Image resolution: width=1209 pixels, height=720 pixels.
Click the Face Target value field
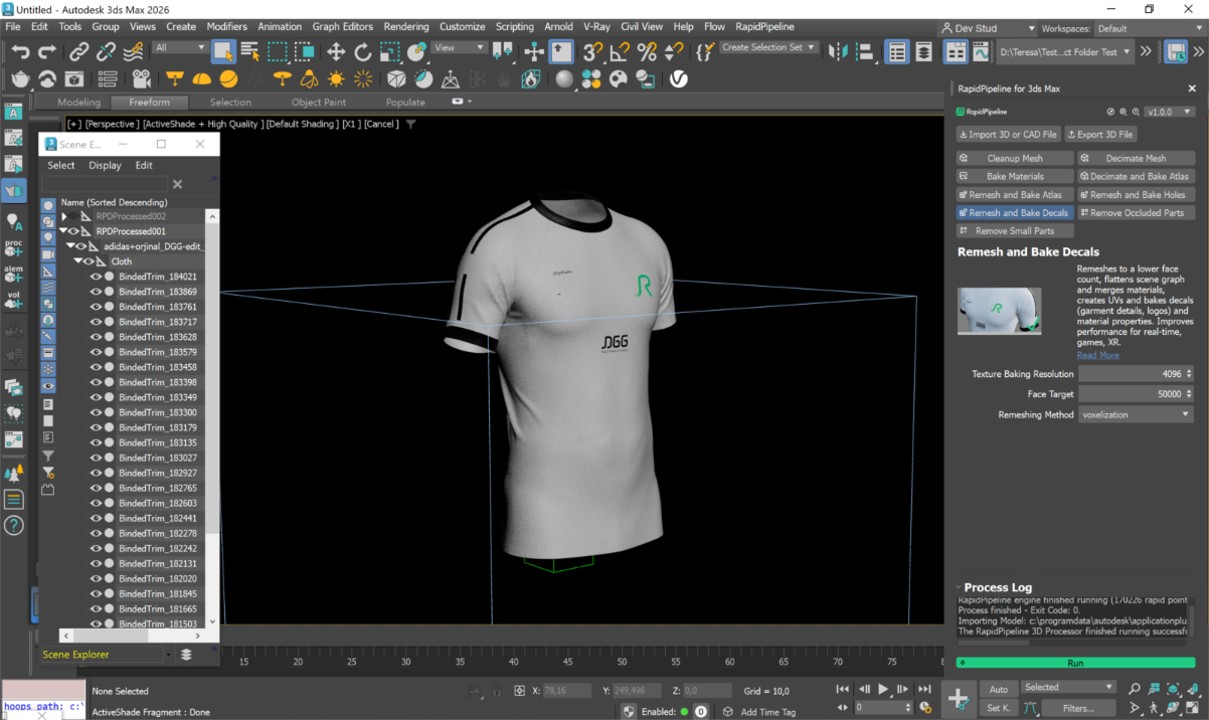pyautogui.click(x=1135, y=394)
